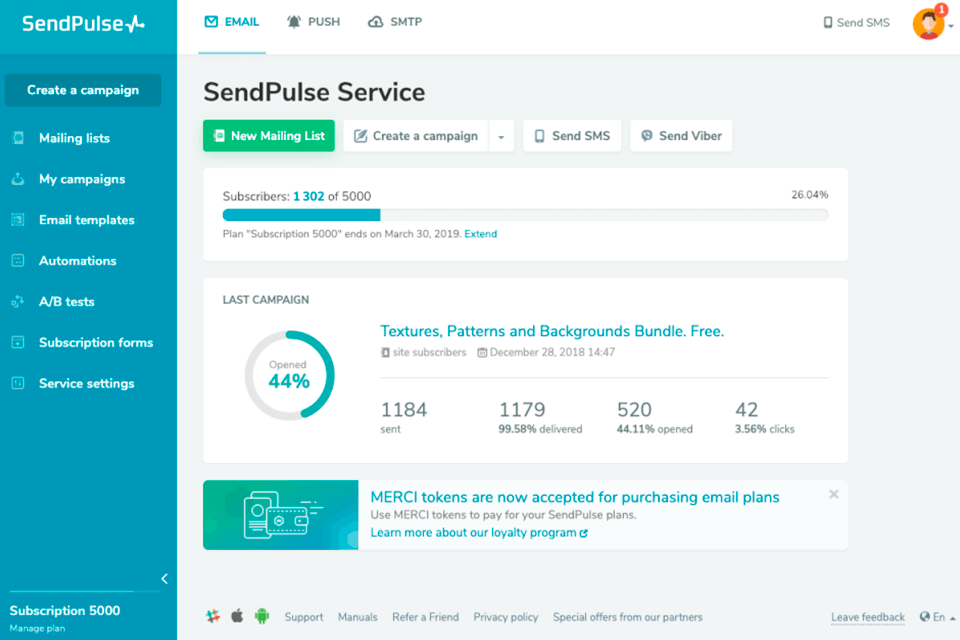Click the Email templates sidebar icon
The width and height of the screenshot is (960, 640).
point(18,220)
